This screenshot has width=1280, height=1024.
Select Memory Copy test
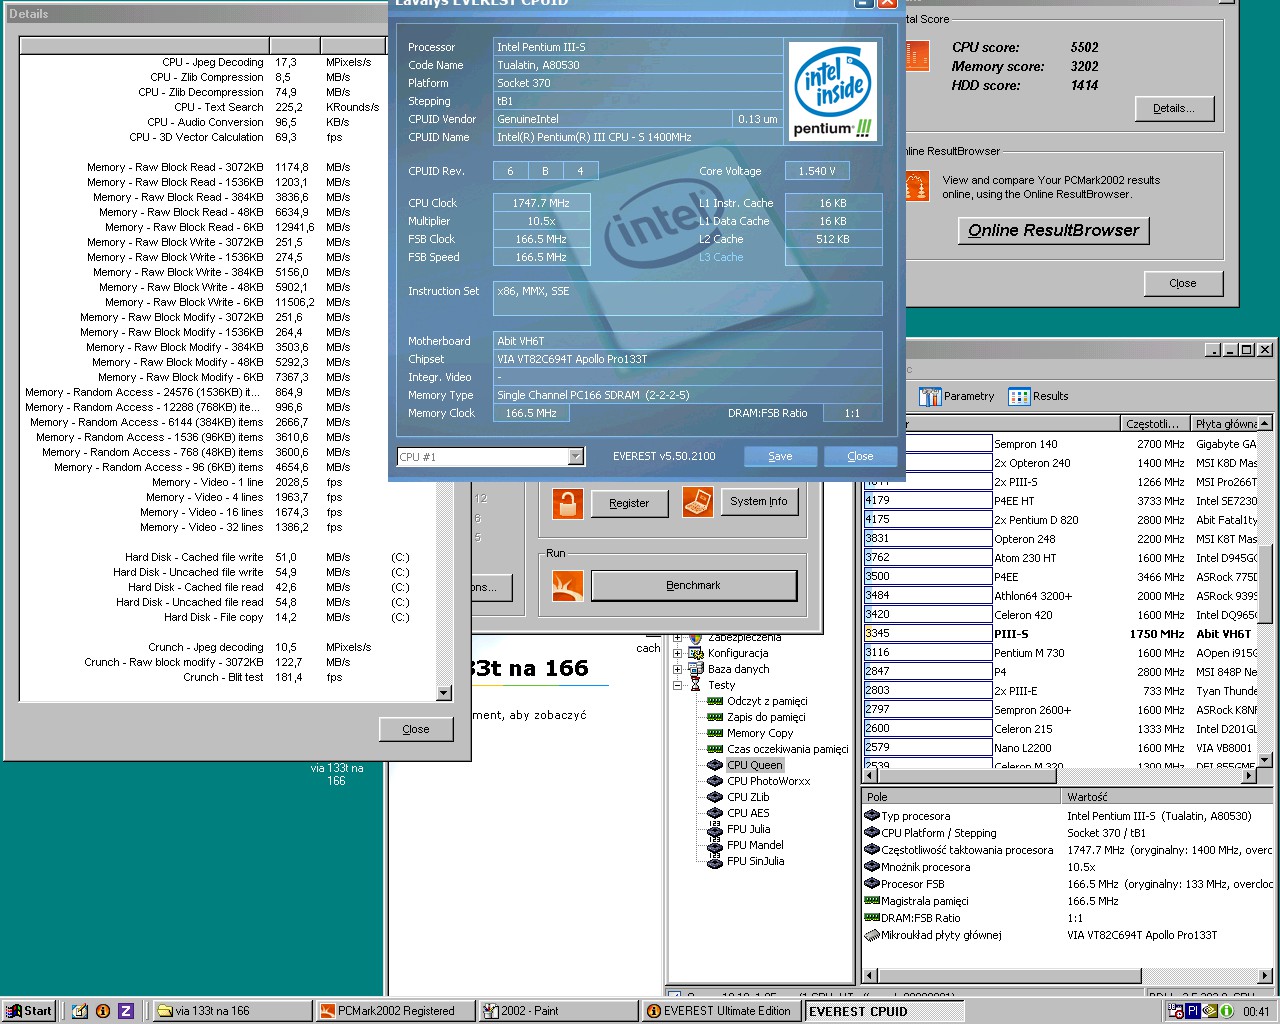pyautogui.click(x=760, y=733)
